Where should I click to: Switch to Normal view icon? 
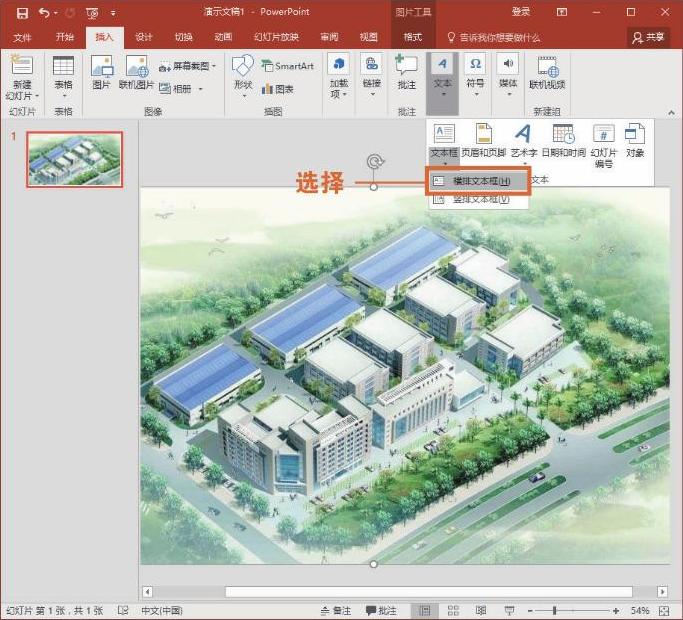coord(425,610)
